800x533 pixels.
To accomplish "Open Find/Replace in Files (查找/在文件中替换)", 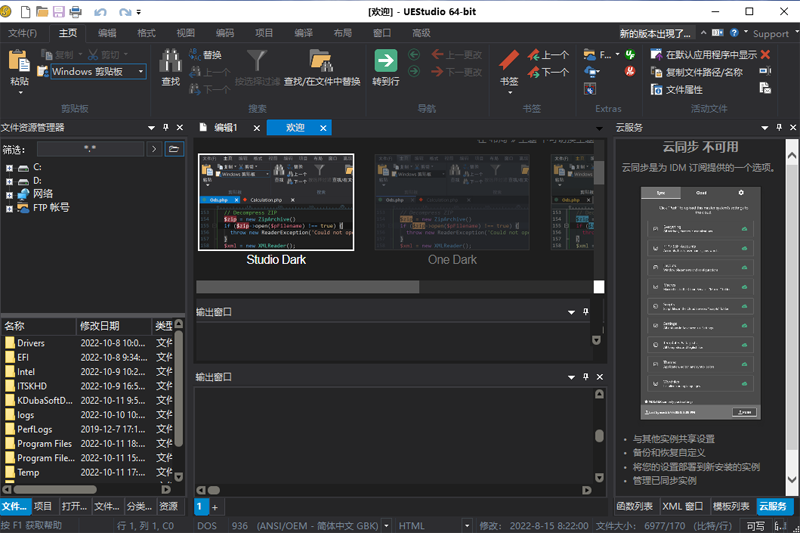I will tap(321, 63).
